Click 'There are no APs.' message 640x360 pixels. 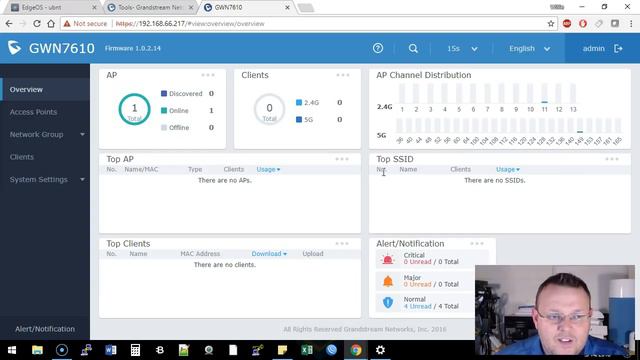click(225, 180)
